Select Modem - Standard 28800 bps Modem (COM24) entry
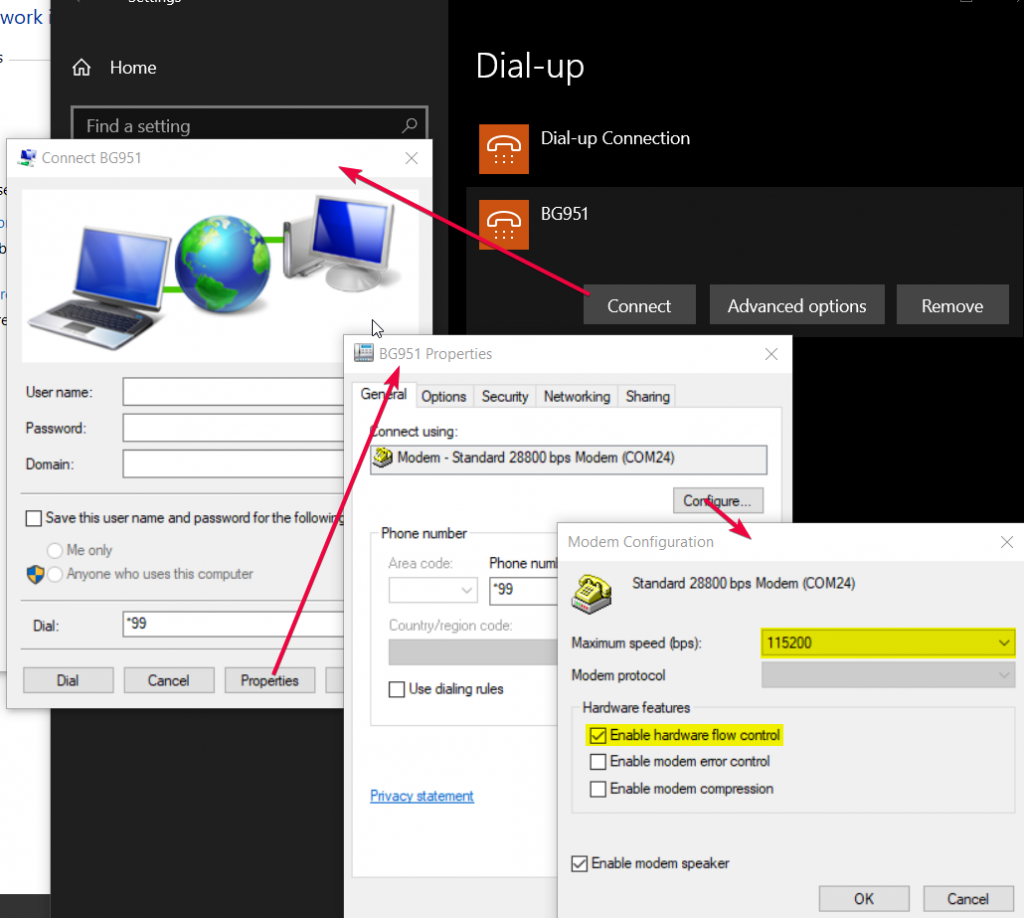Image resolution: width=1024 pixels, height=918 pixels. [568, 460]
